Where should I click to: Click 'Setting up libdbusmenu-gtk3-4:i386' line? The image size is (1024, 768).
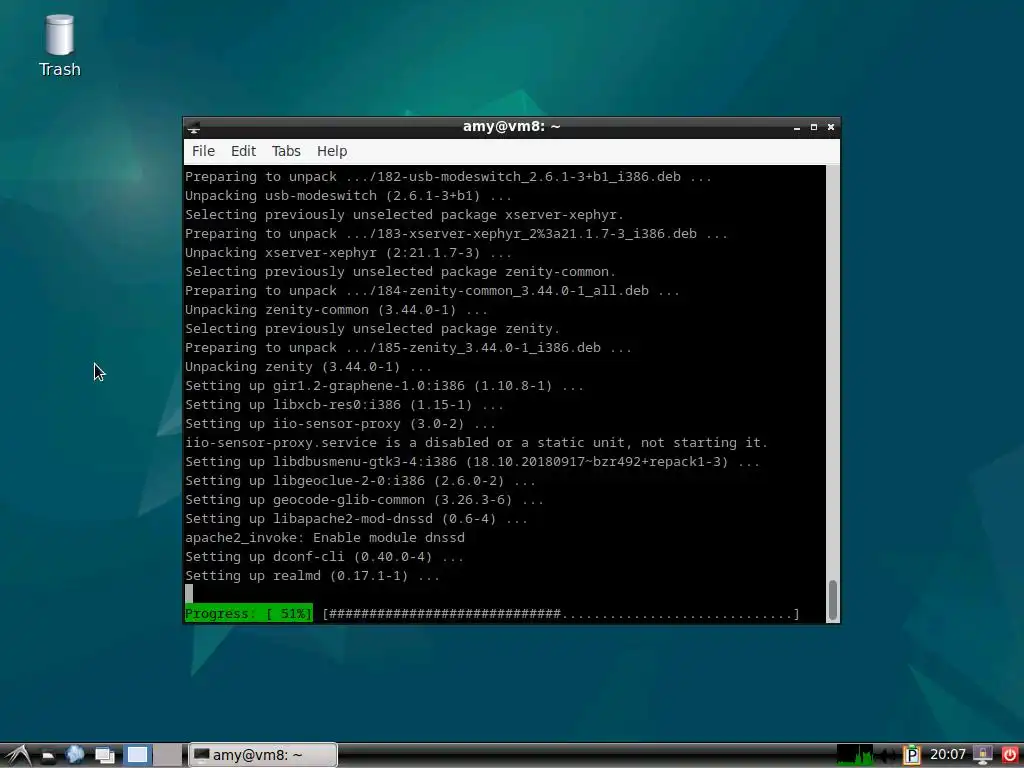click(472, 462)
